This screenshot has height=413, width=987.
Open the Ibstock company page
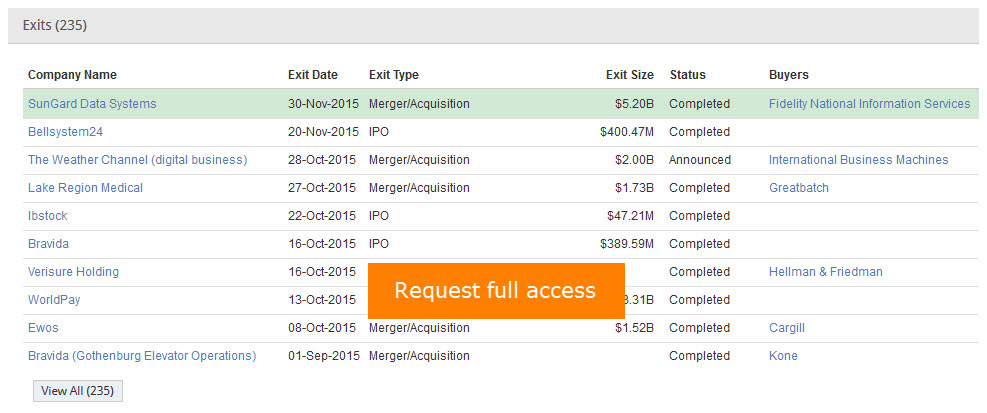tap(48, 216)
